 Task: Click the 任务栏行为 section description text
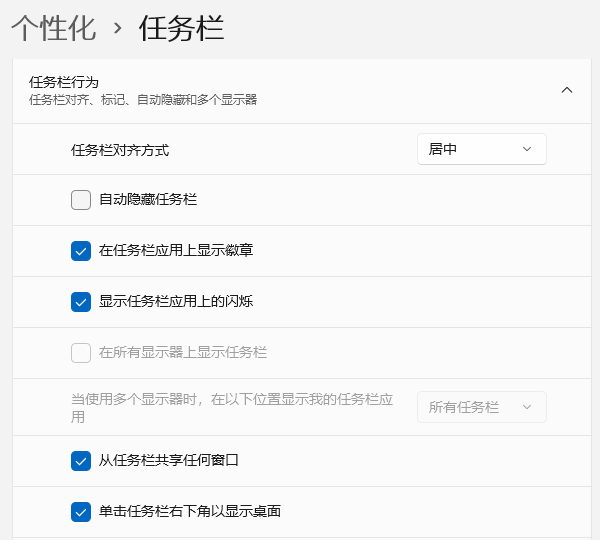tap(143, 100)
